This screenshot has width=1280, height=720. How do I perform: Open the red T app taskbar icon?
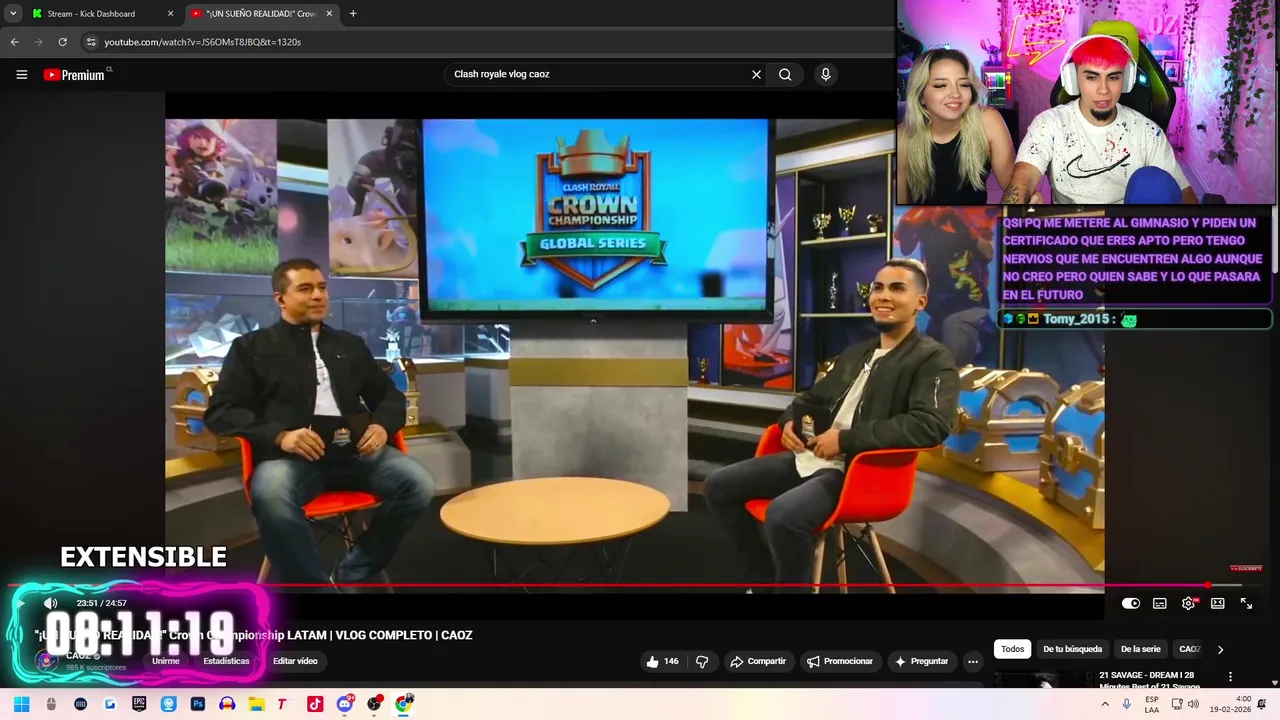(282, 704)
